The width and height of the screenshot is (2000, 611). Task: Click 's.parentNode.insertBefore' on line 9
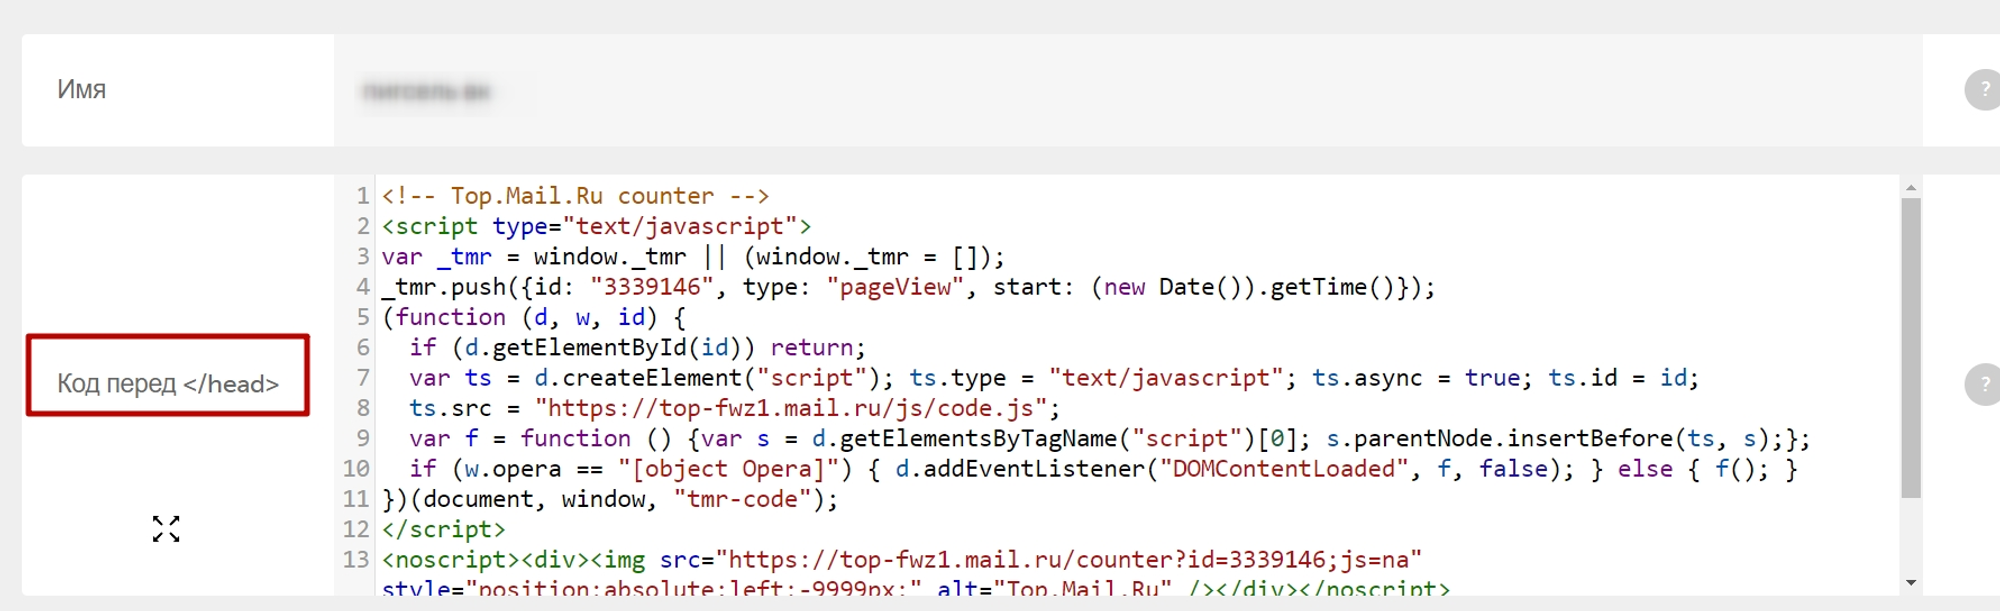tap(1500, 439)
